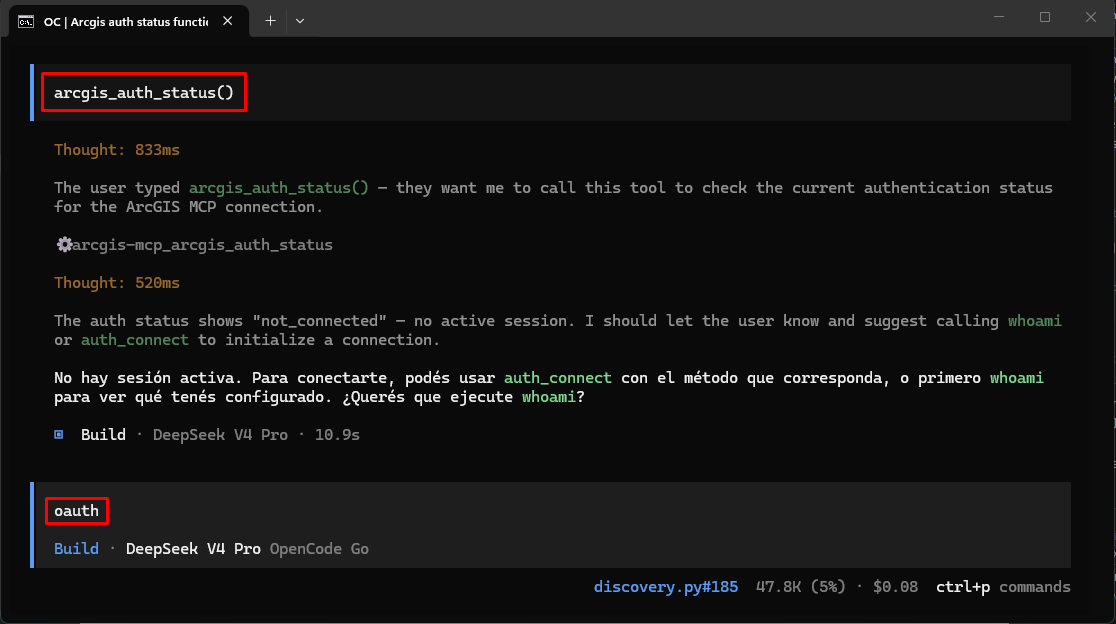Click the gear icon beside arcgis-mcp_arcgis_auth_status
This screenshot has height=624, width=1116.
pyautogui.click(x=64, y=245)
